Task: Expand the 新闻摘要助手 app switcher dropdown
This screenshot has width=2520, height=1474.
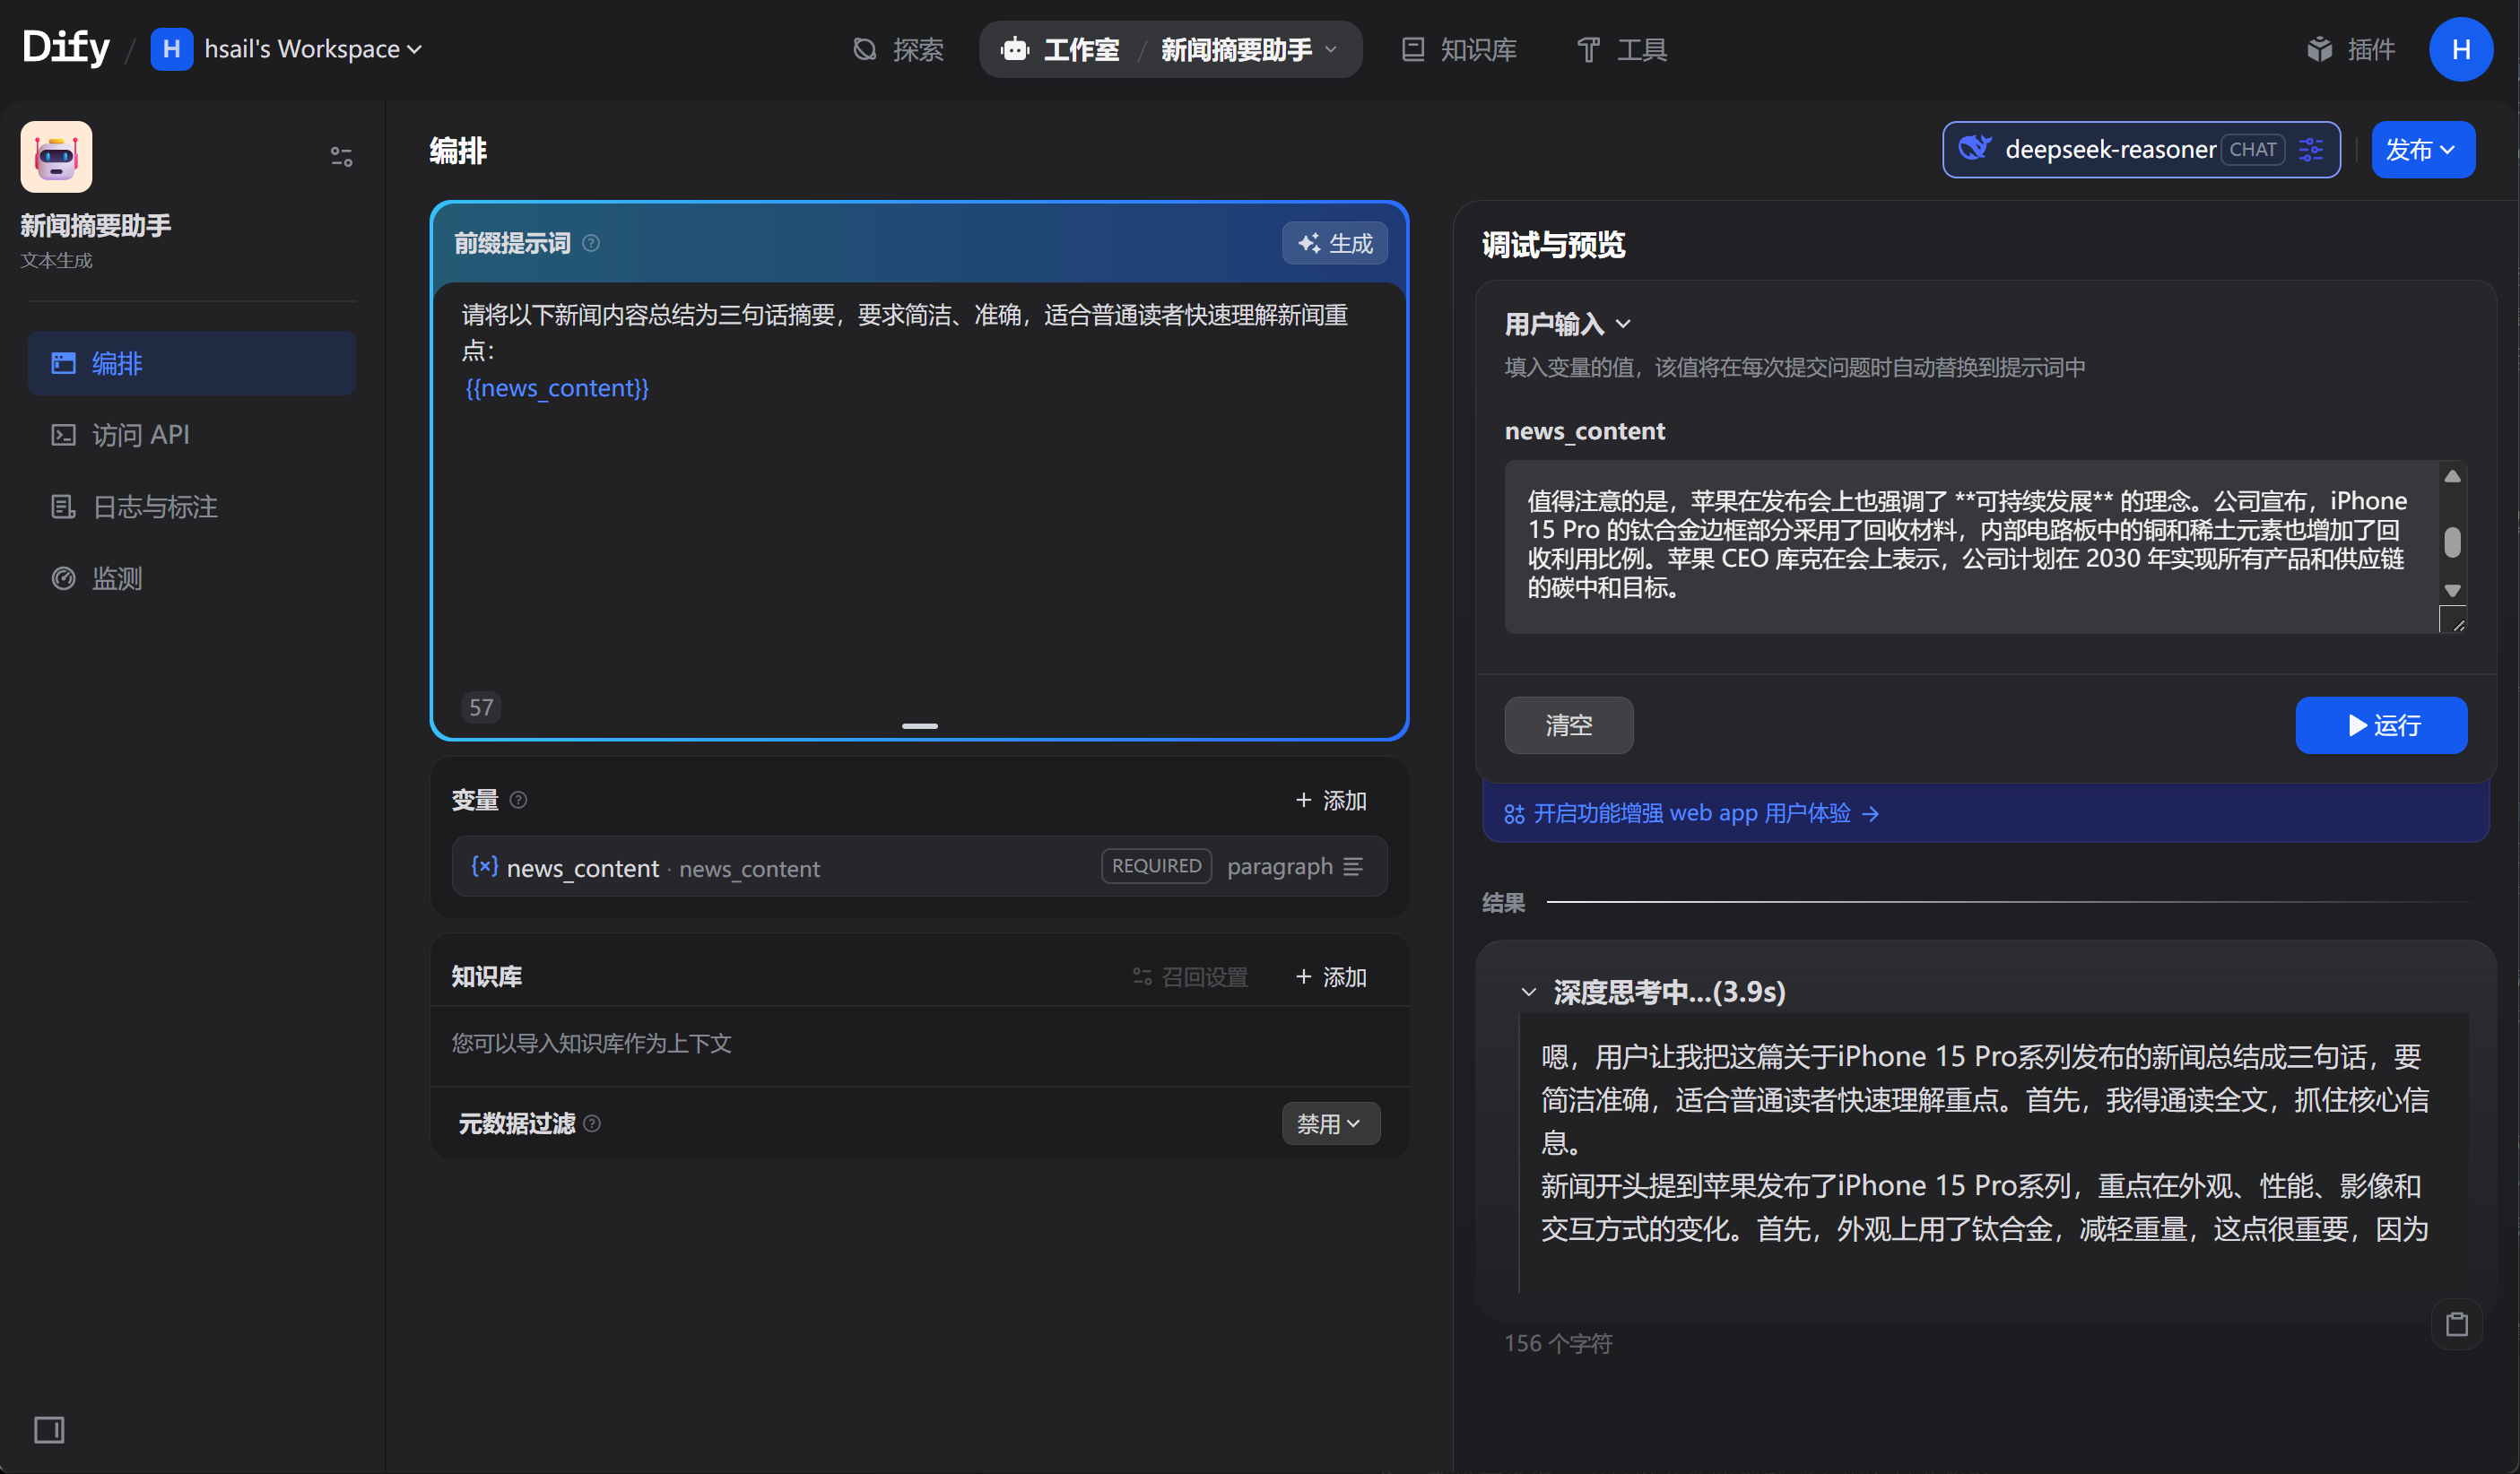Action: pyautogui.click(x=1248, y=49)
